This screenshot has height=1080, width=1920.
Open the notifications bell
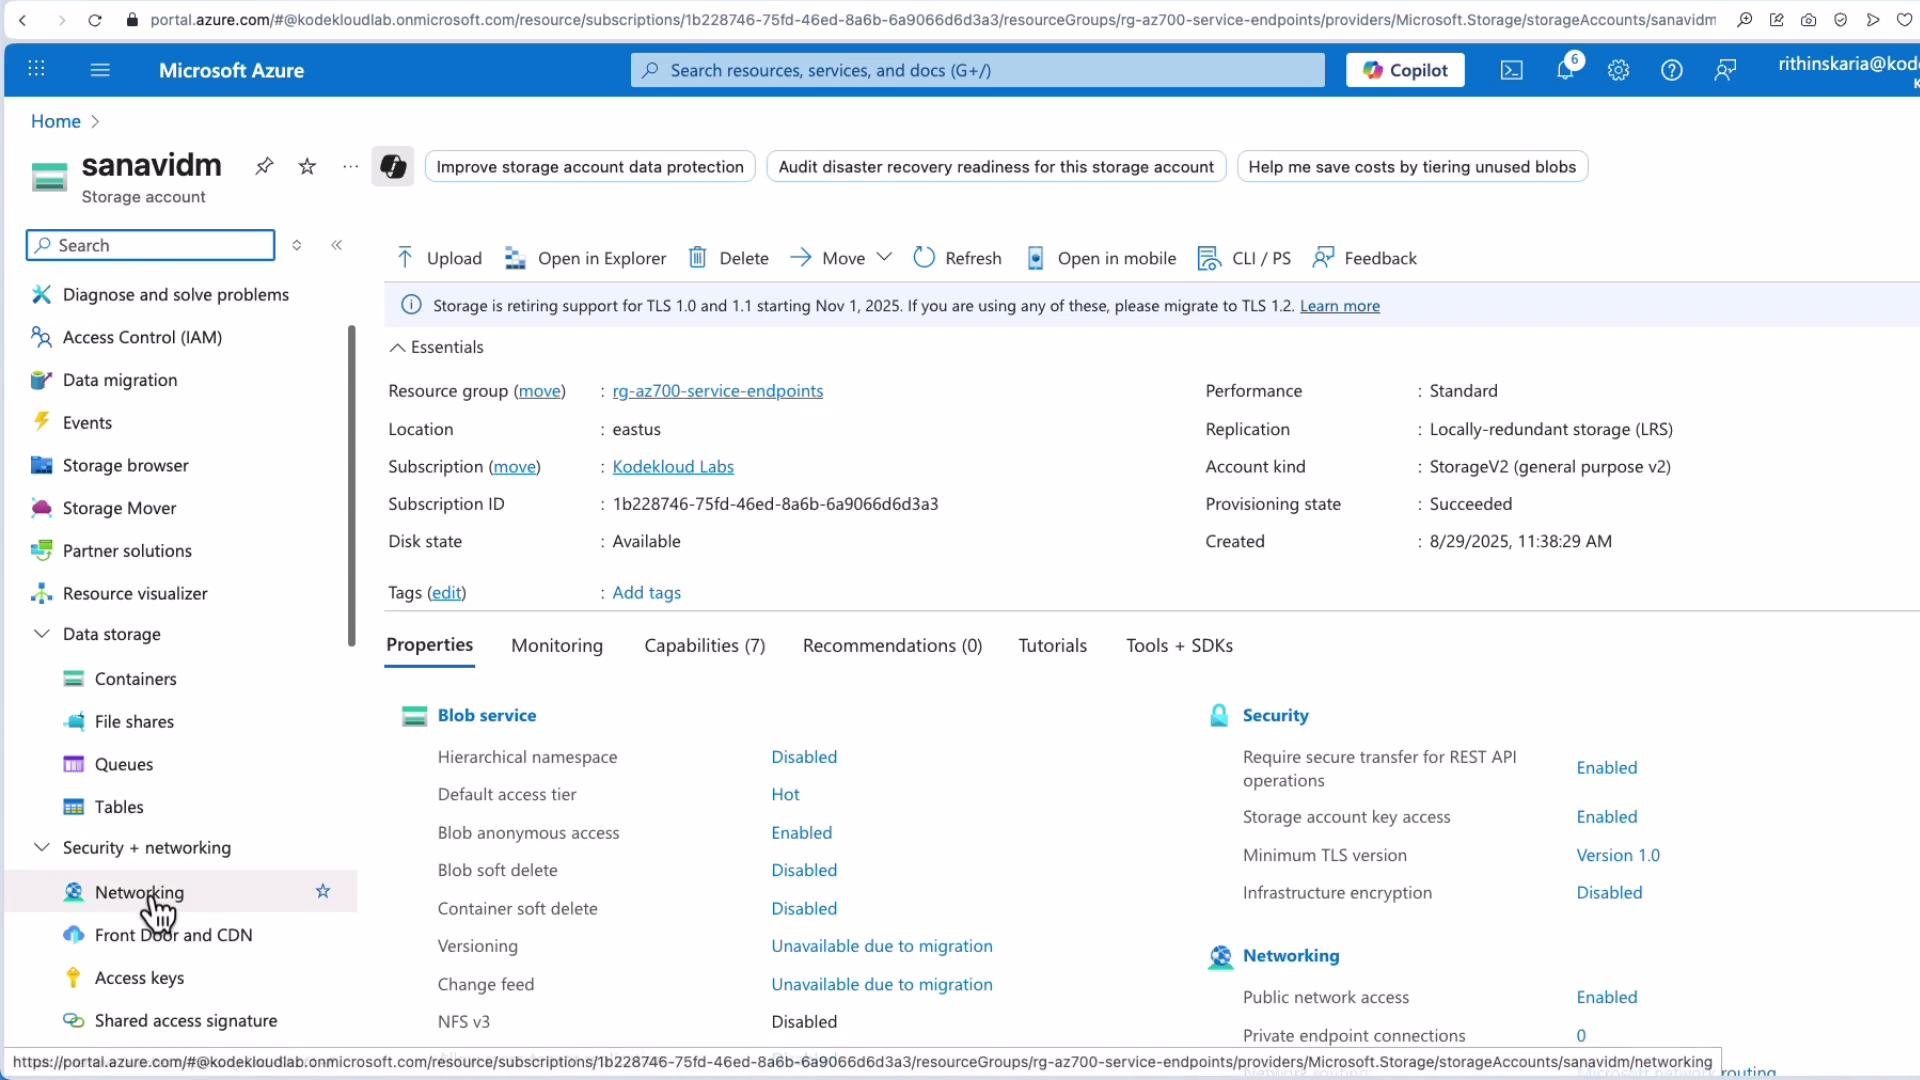tap(1565, 70)
